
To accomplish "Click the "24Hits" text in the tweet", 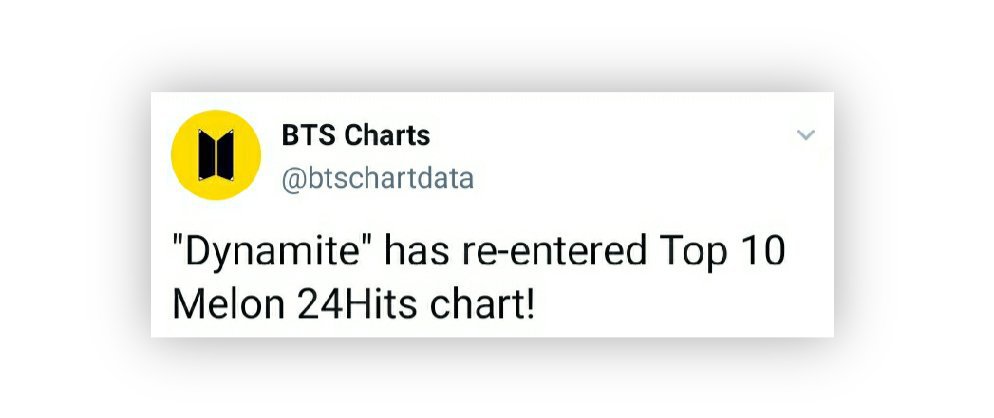I will pos(357,305).
